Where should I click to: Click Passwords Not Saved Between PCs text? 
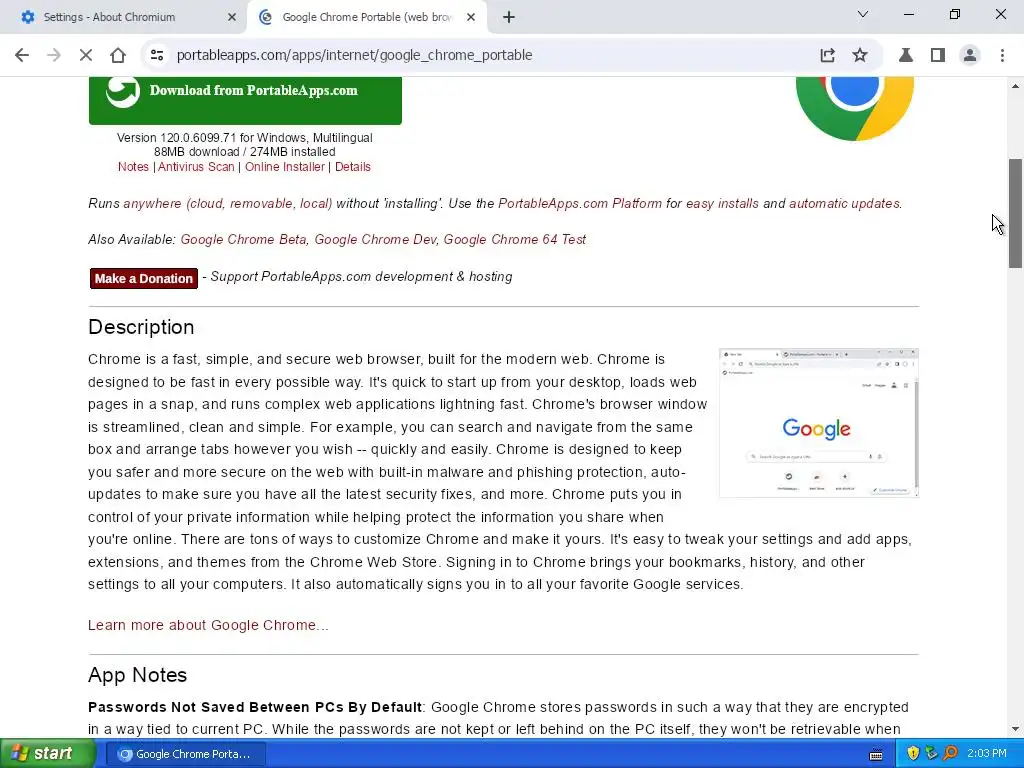255,707
